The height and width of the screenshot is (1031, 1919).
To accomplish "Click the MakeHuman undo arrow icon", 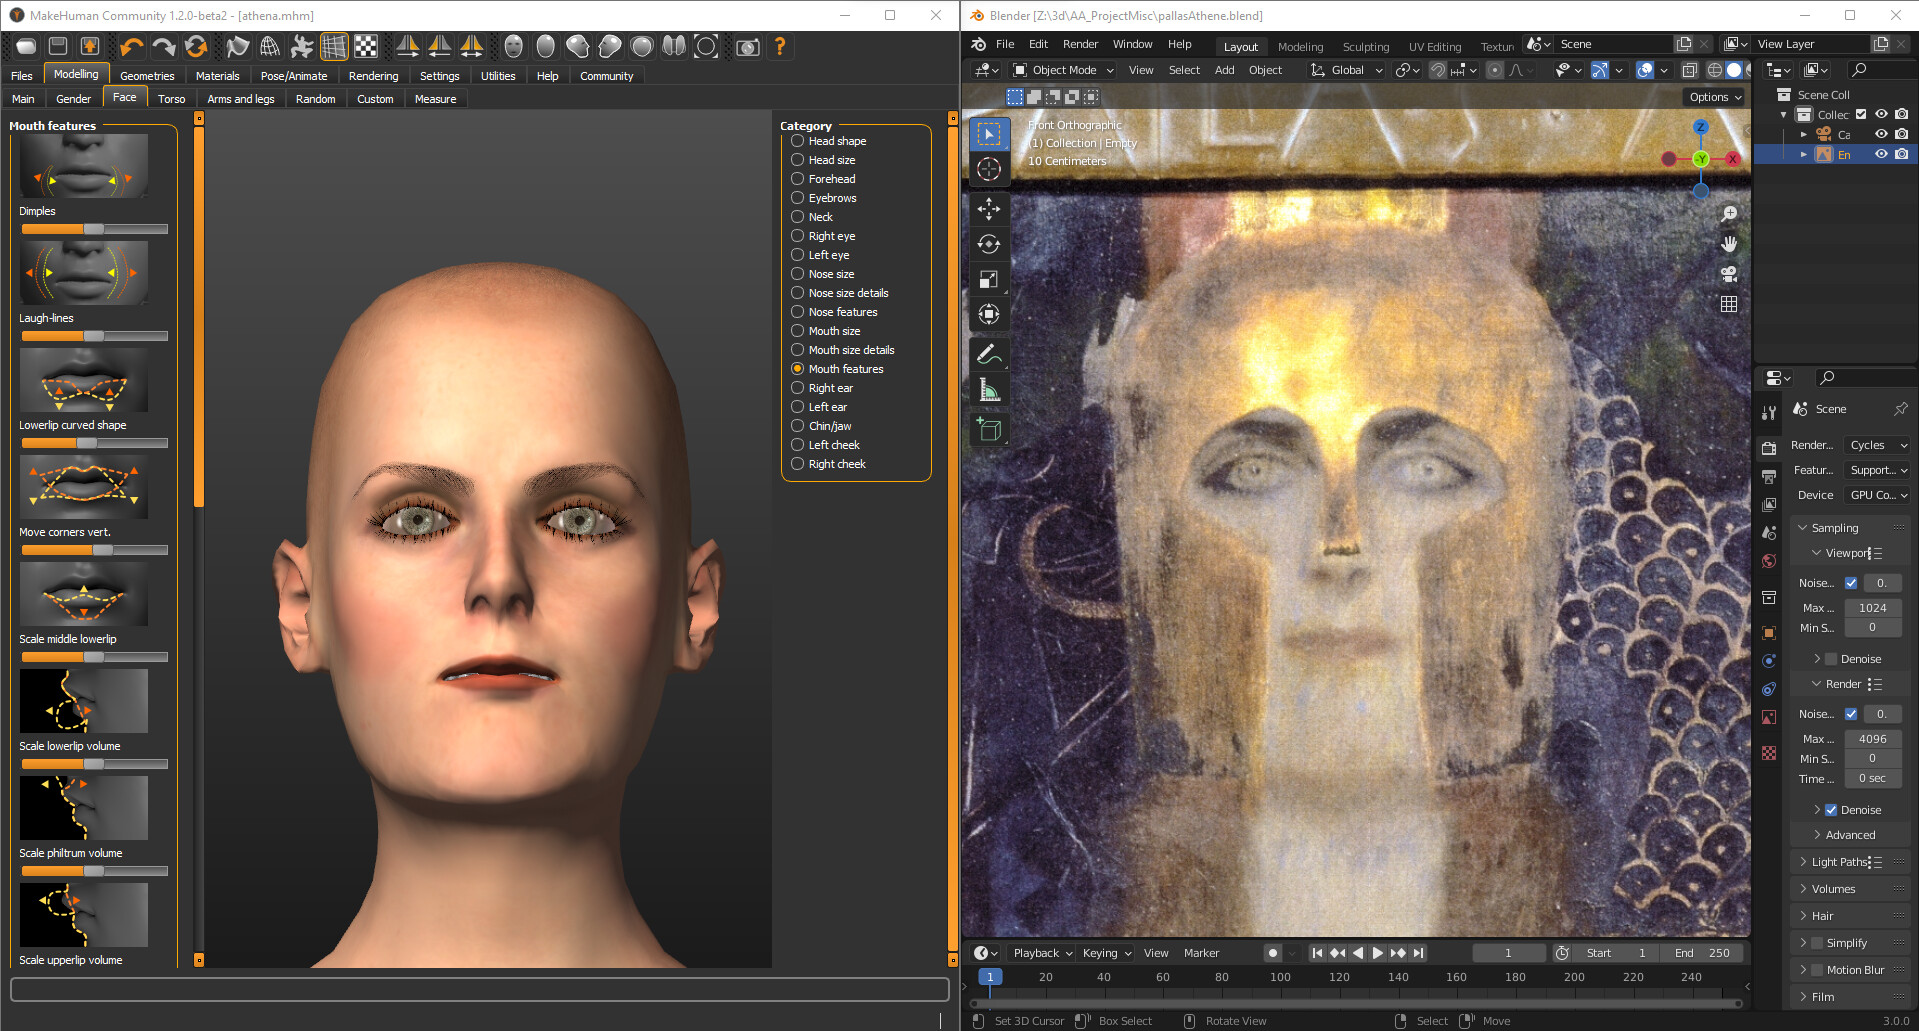I will (131, 46).
